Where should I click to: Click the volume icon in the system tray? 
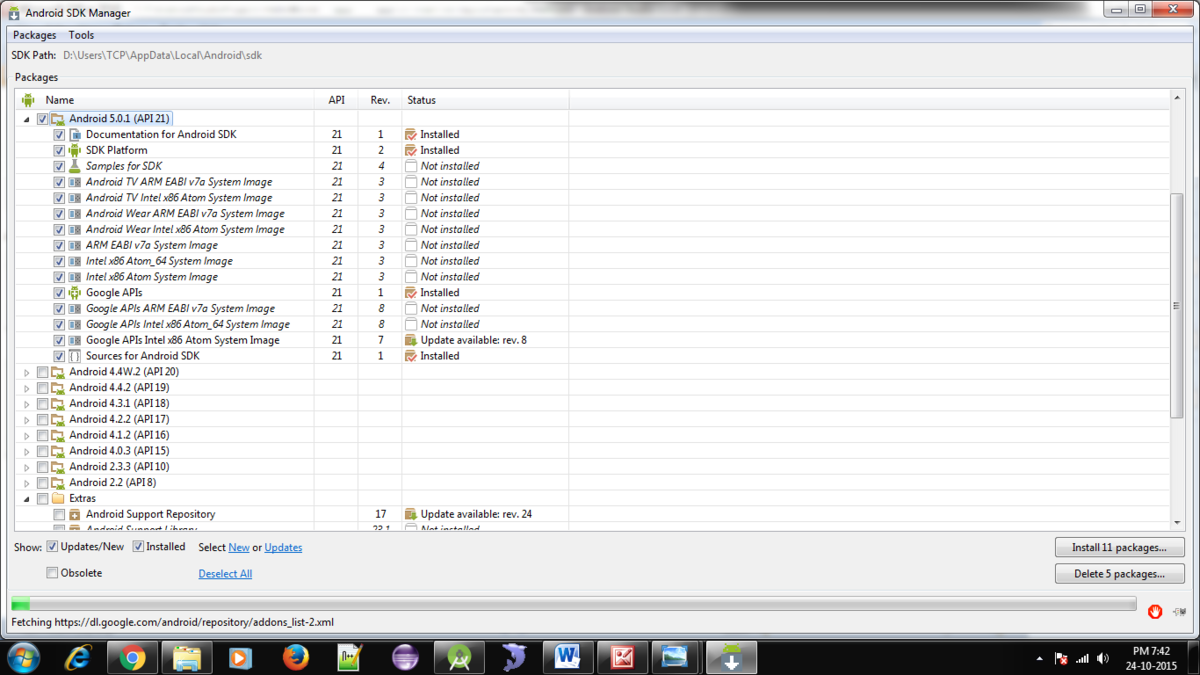1103,659
